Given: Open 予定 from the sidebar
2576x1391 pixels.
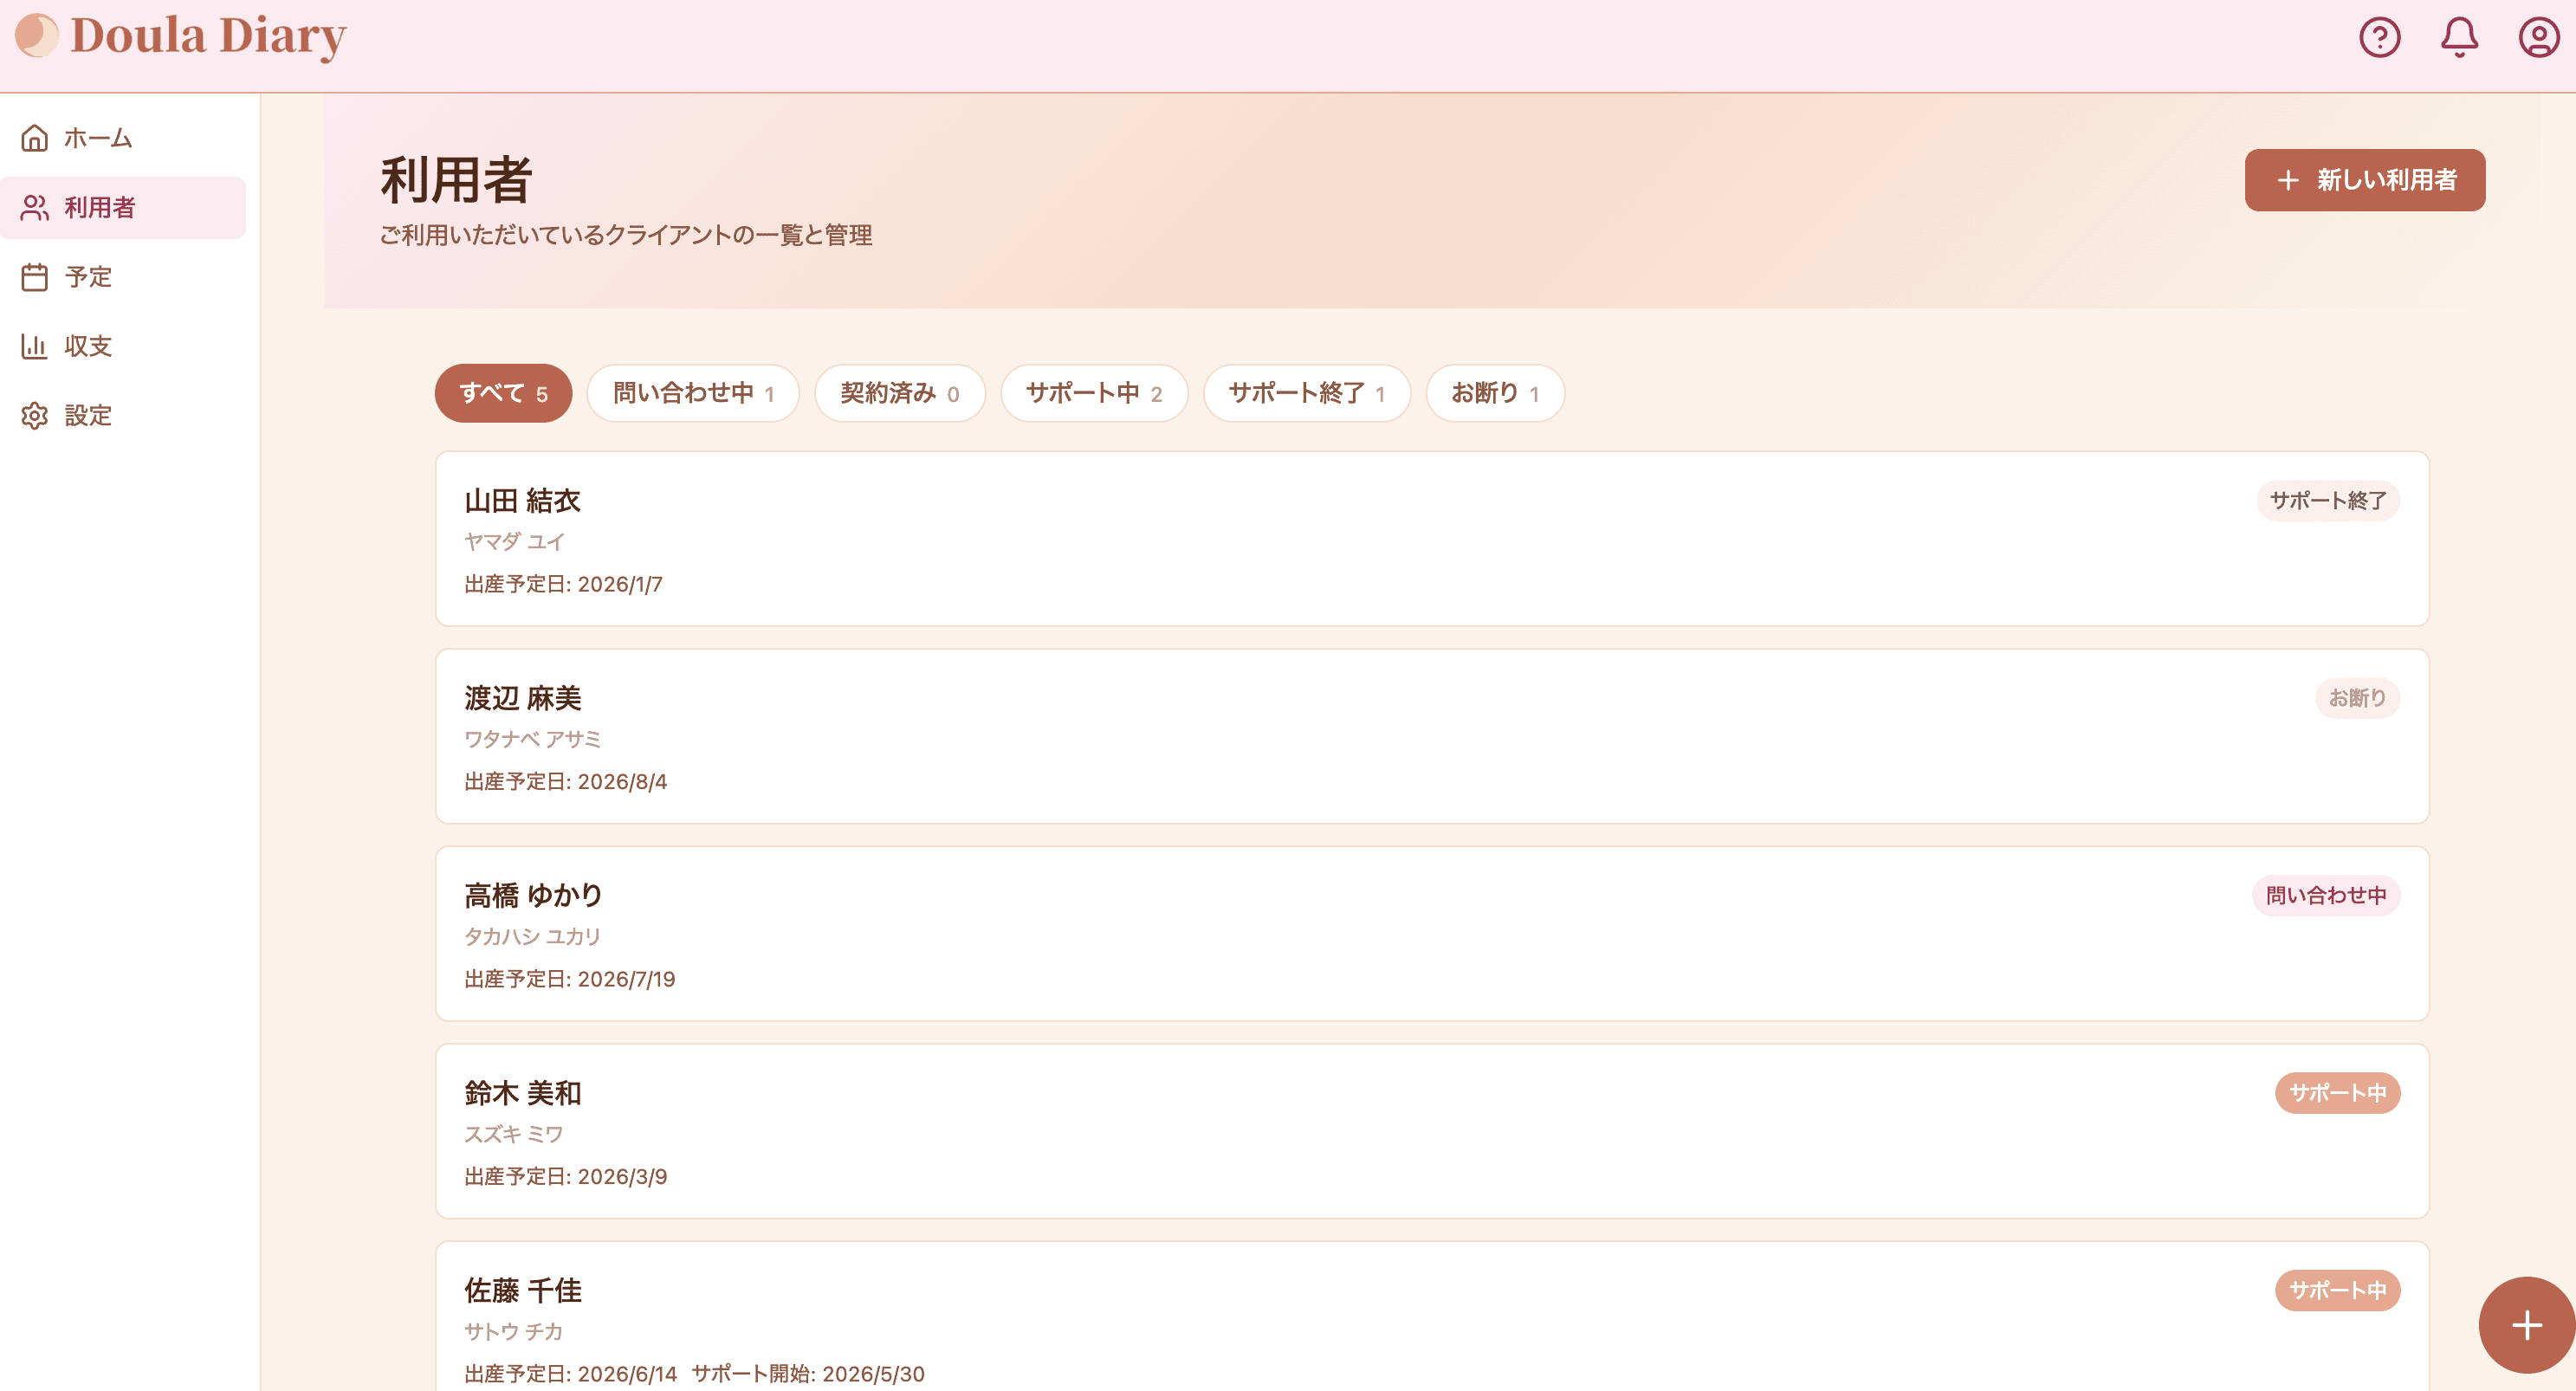Looking at the screenshot, I should (123, 277).
